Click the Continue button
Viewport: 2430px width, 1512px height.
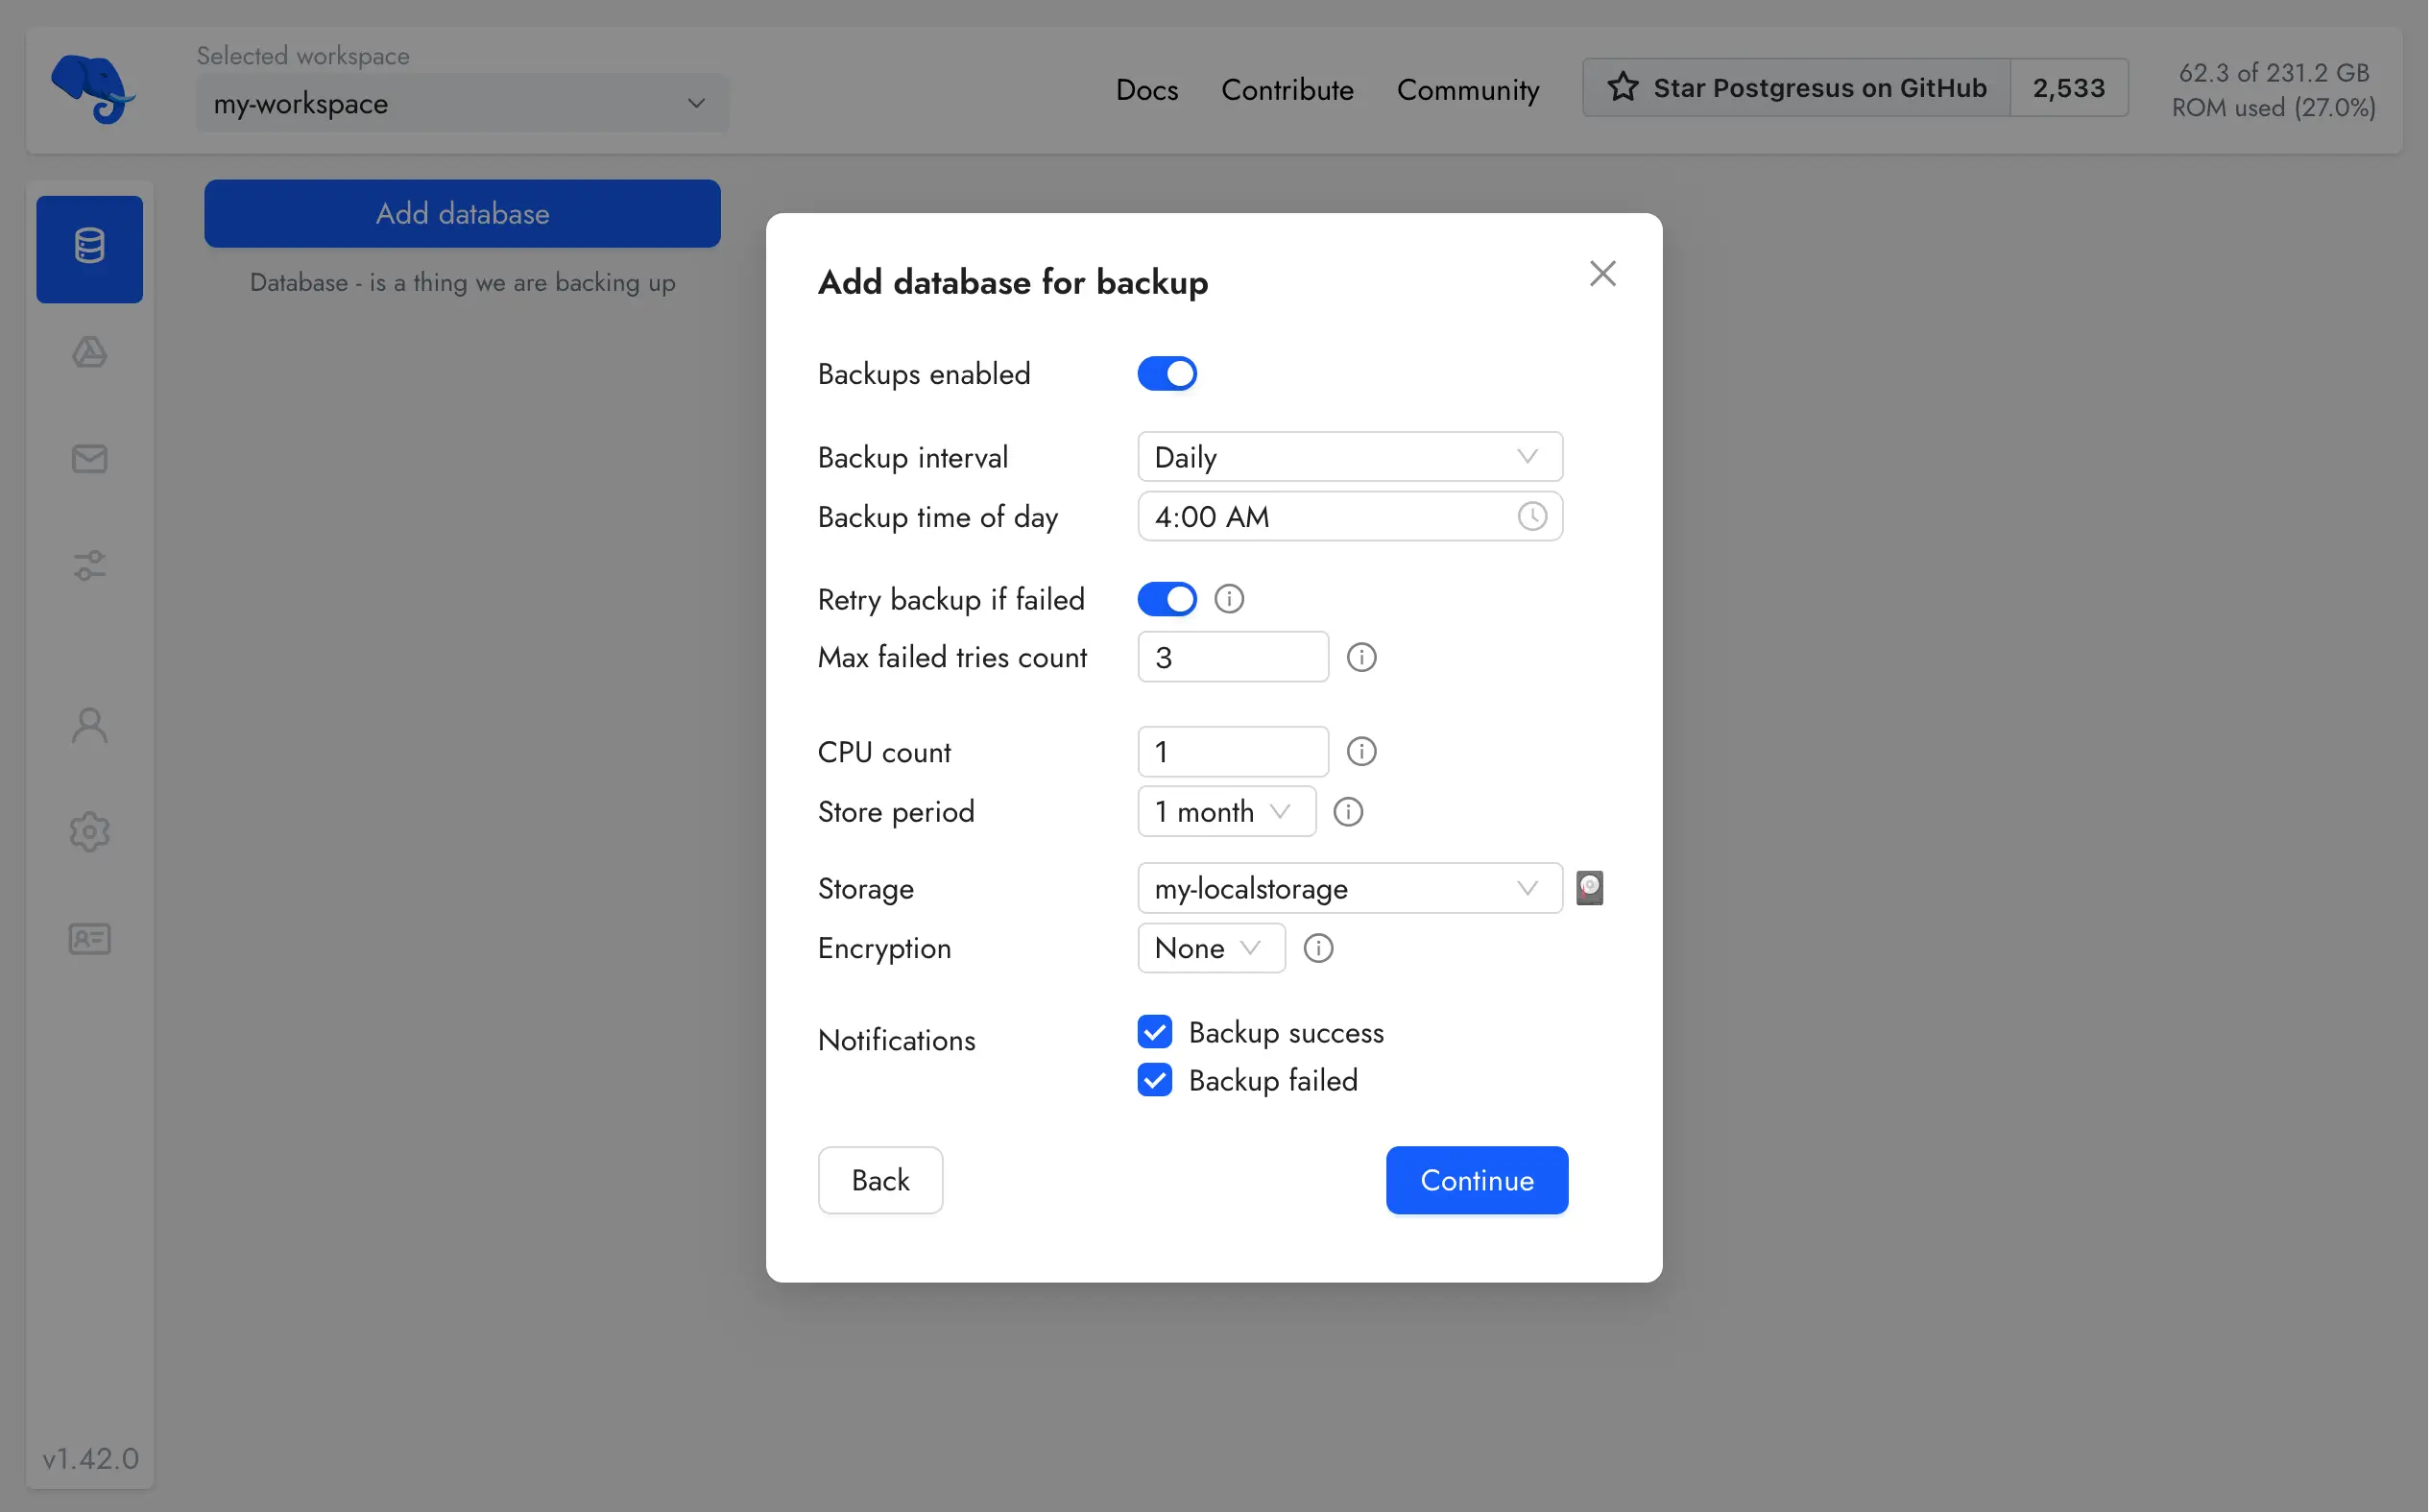click(x=1476, y=1180)
